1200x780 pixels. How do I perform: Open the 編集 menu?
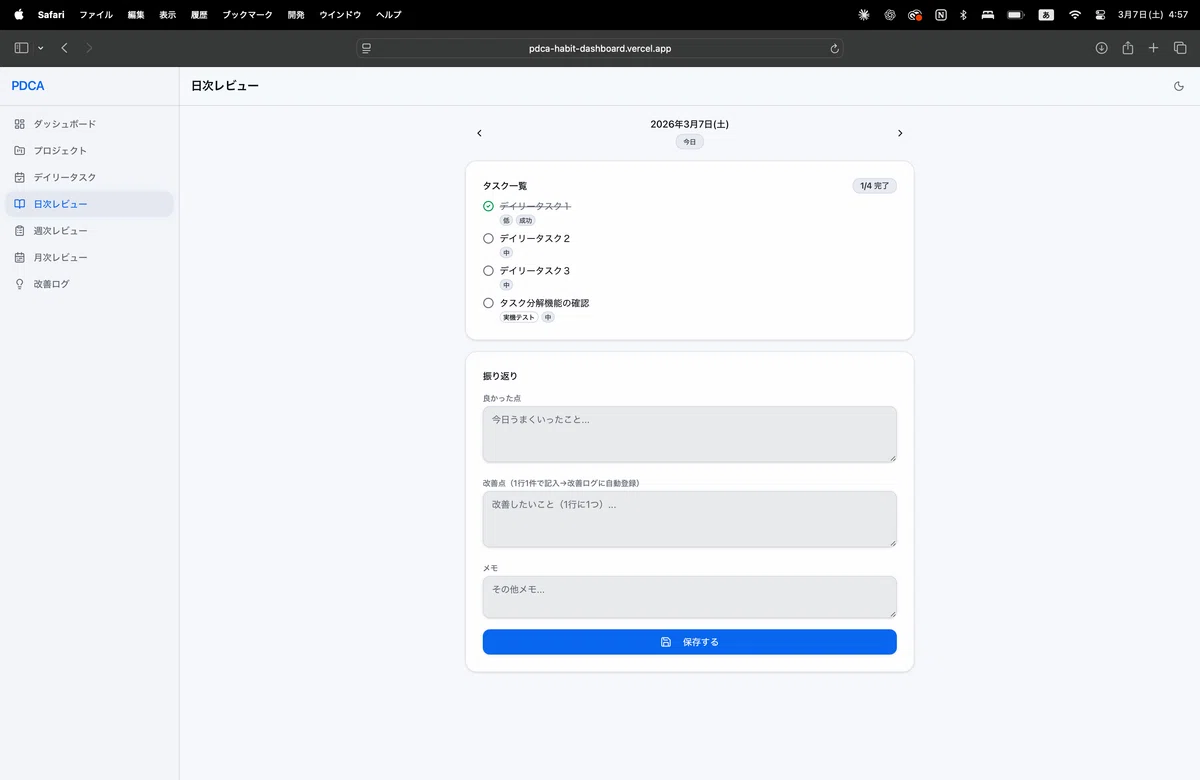click(136, 15)
